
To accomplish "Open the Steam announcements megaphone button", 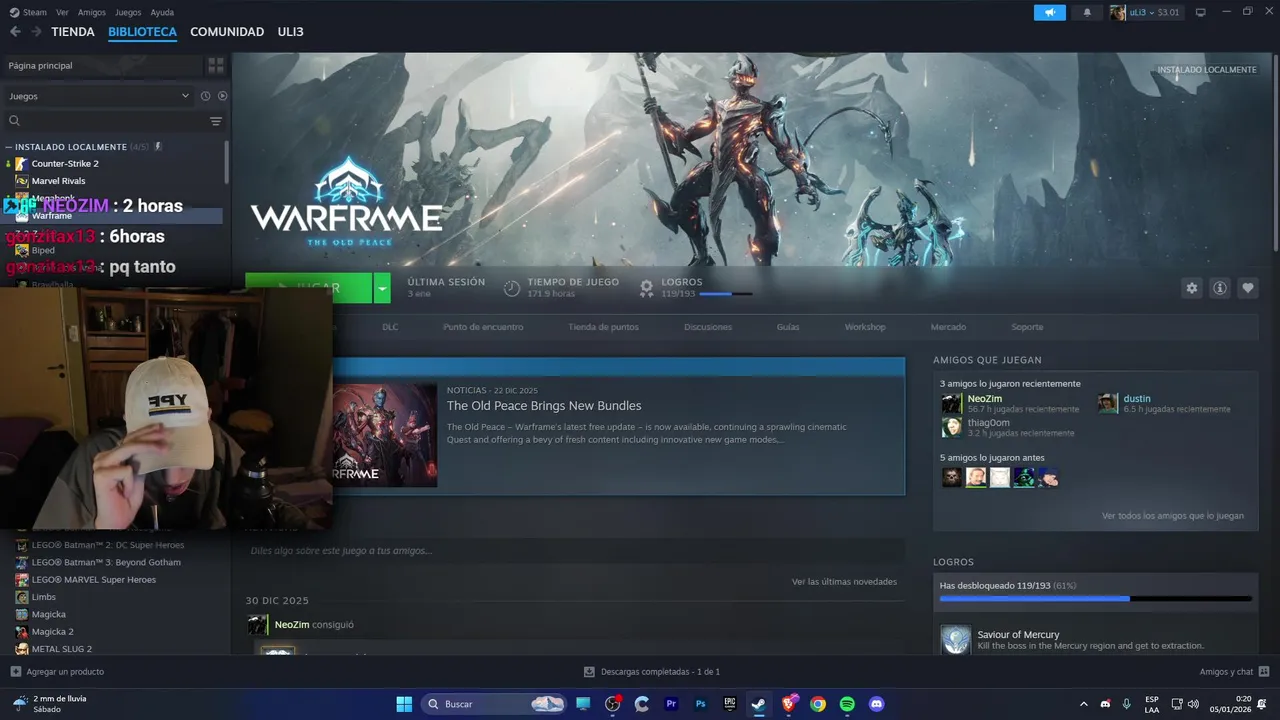I will coord(1049,12).
